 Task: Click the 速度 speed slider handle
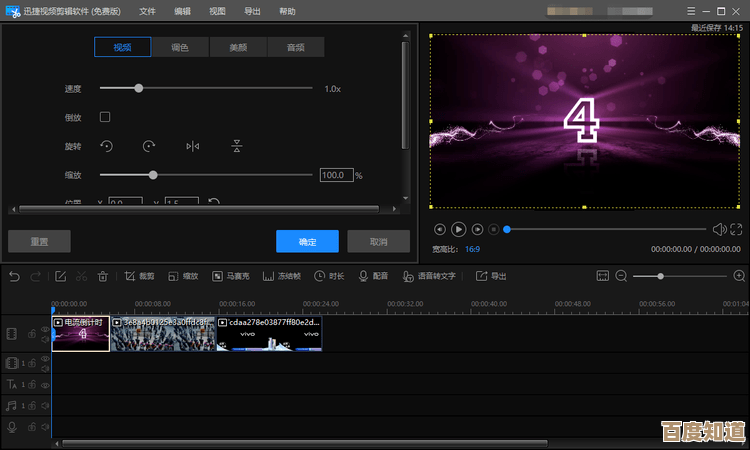139,88
